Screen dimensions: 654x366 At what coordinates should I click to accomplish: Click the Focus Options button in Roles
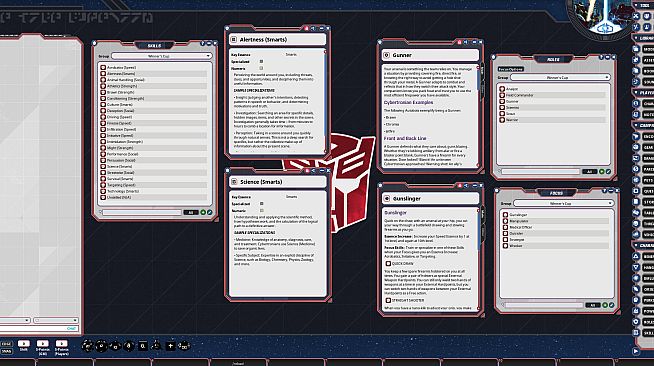511,69
